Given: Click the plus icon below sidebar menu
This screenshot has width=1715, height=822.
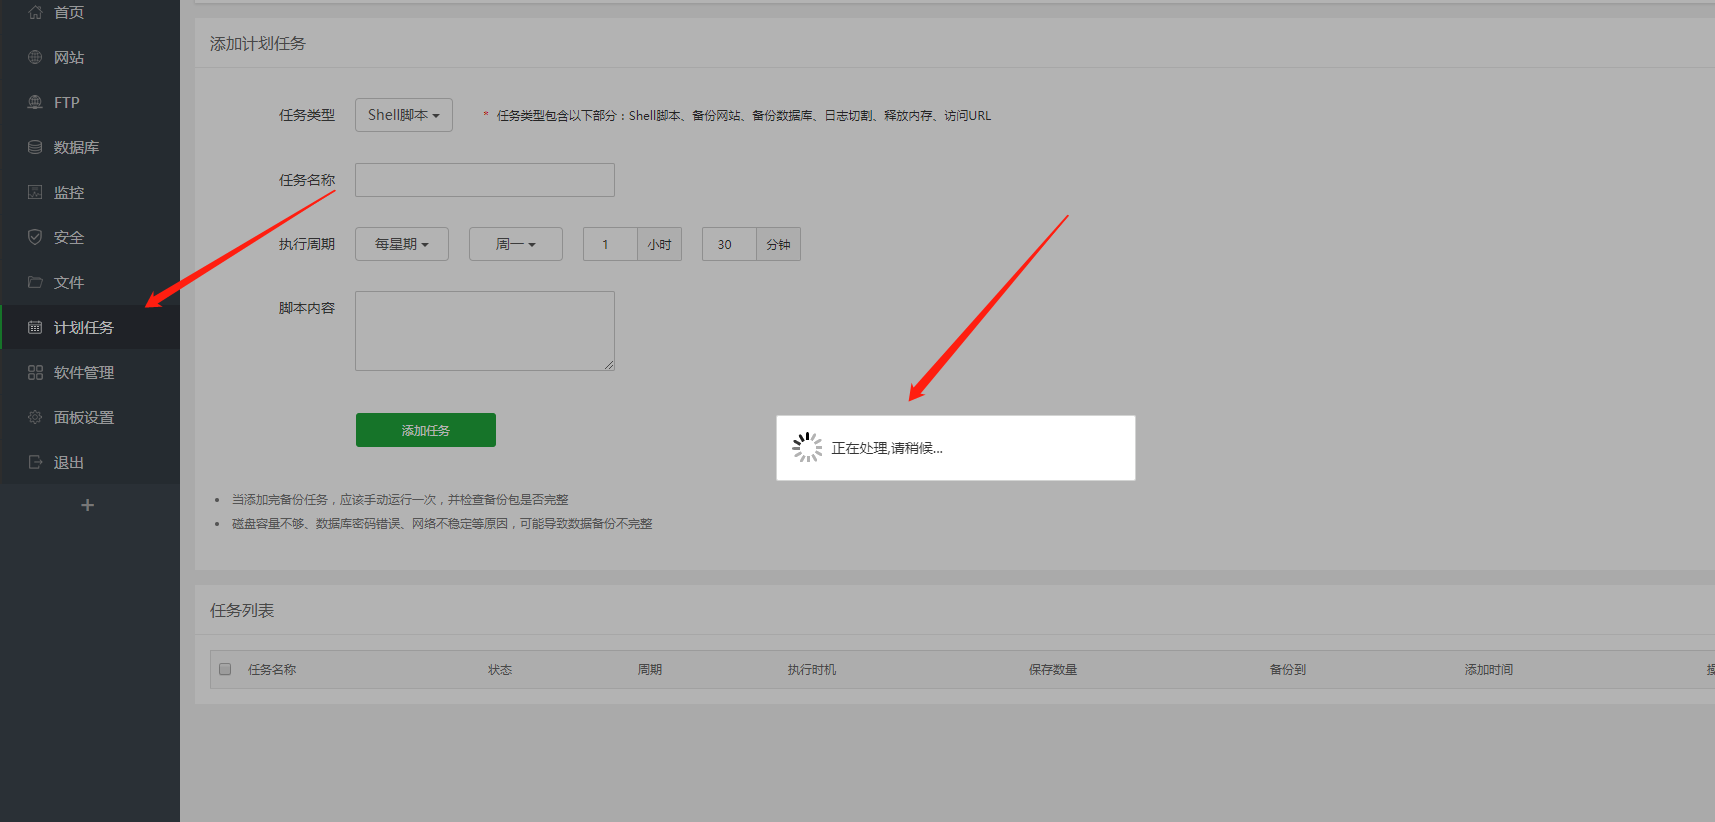Looking at the screenshot, I should pos(88,505).
